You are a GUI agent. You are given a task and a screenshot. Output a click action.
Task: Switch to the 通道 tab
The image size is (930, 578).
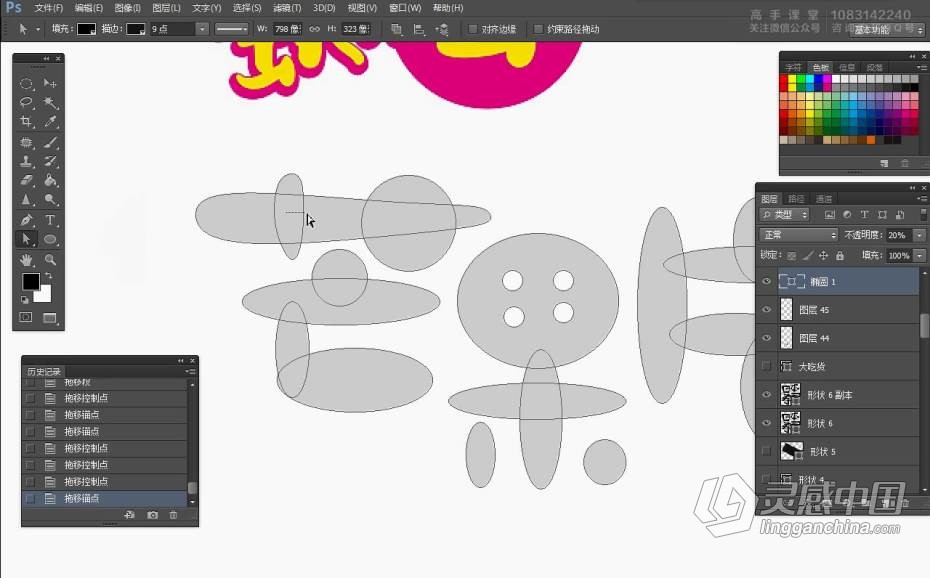[824, 199]
